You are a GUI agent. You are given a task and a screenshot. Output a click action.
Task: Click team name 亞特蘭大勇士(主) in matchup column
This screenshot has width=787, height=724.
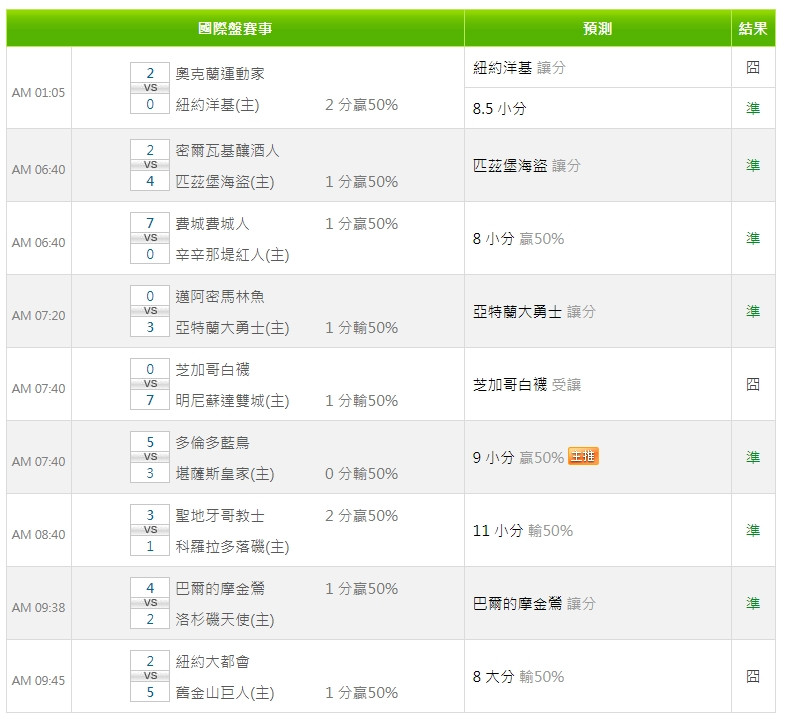(232, 327)
